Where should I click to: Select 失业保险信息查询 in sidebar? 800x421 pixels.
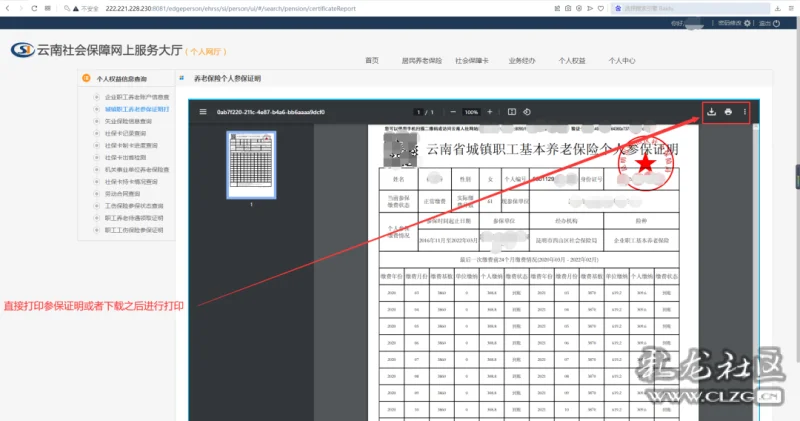[x=128, y=121]
